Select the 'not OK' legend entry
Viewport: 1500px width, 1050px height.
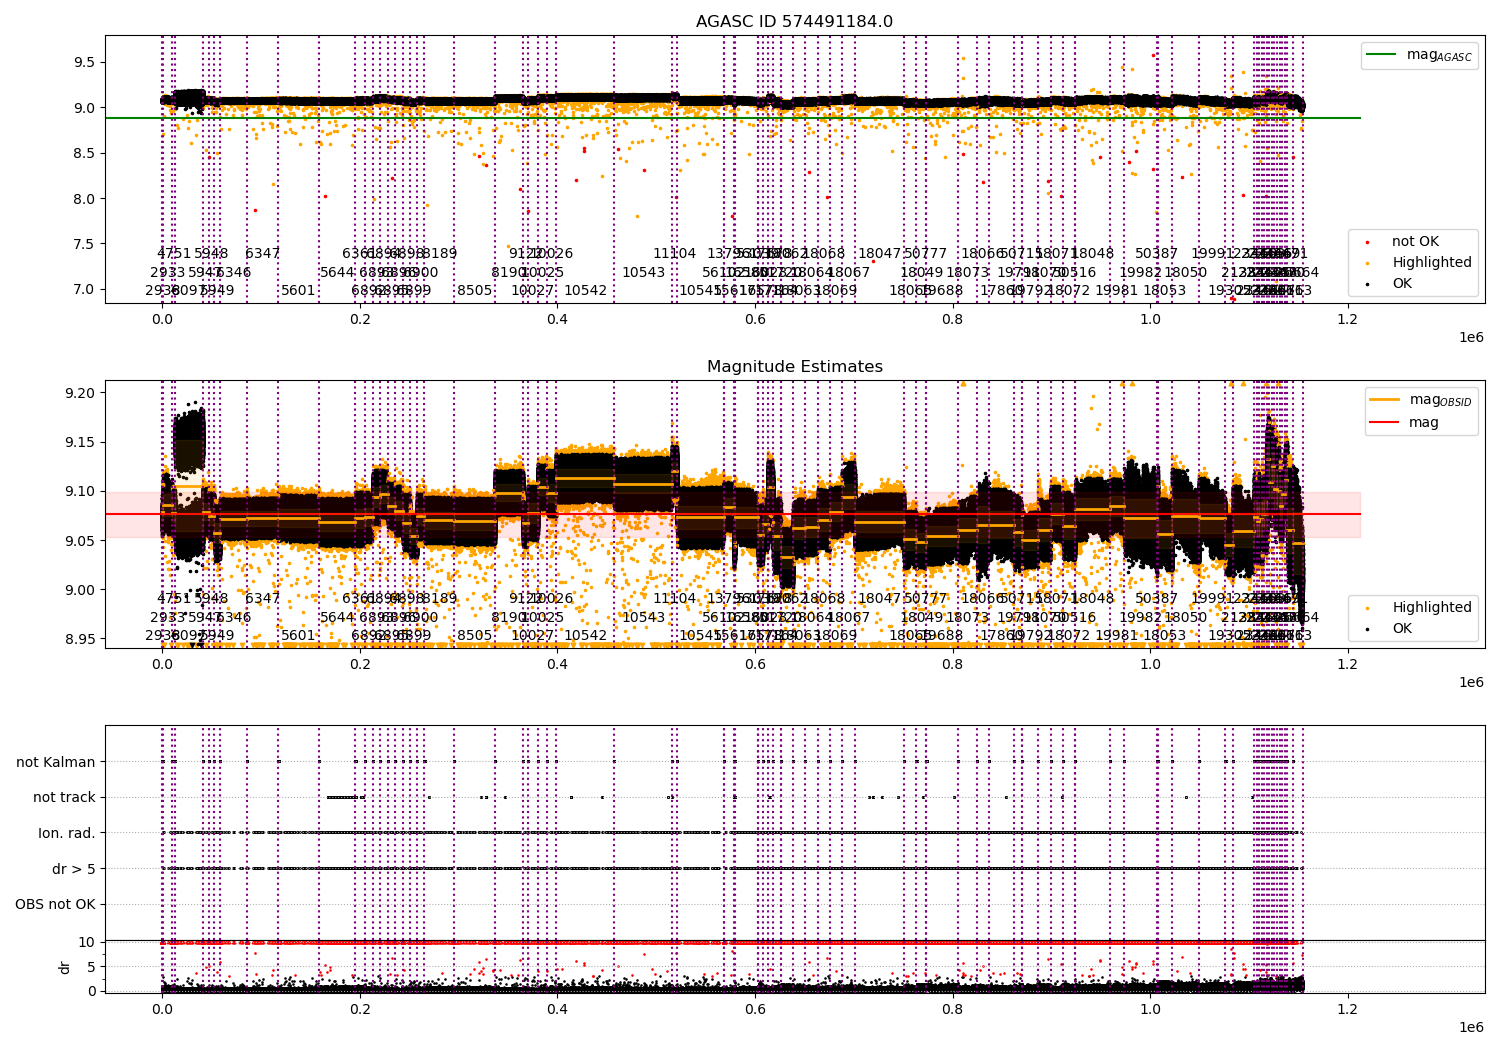pos(1403,241)
